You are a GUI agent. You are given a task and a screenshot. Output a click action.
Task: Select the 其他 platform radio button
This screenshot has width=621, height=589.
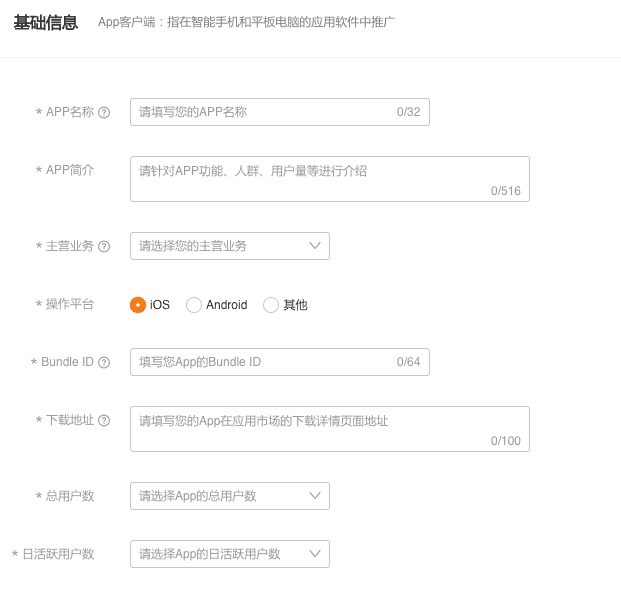click(271, 305)
